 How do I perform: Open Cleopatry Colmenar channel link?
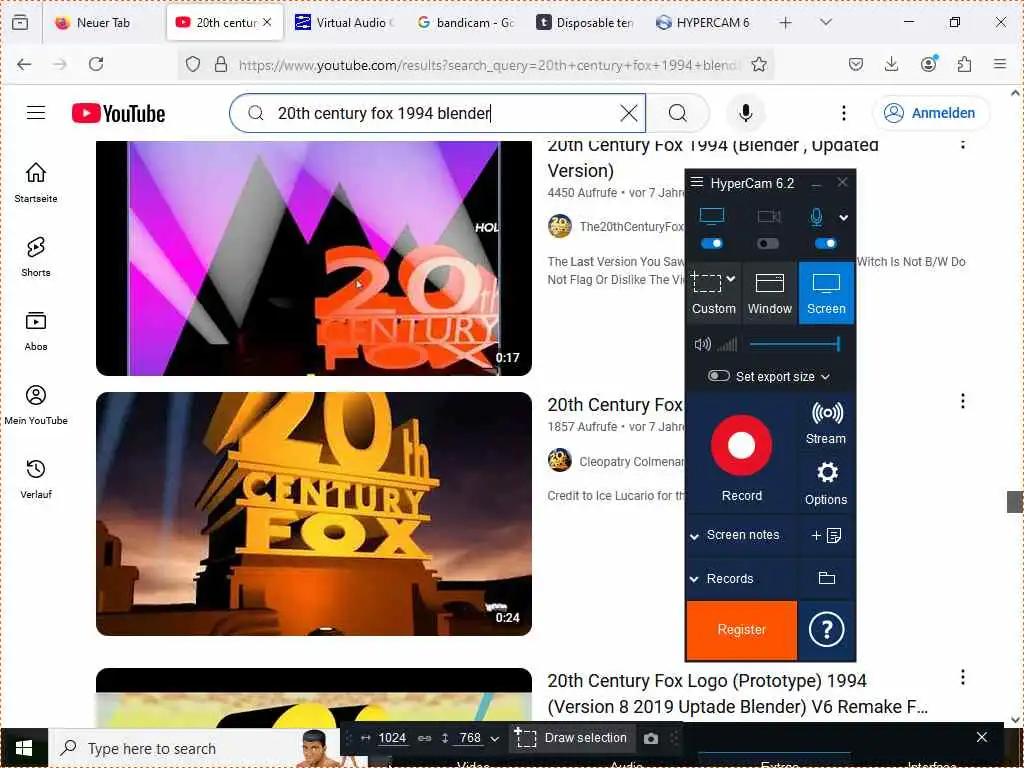pos(632,462)
